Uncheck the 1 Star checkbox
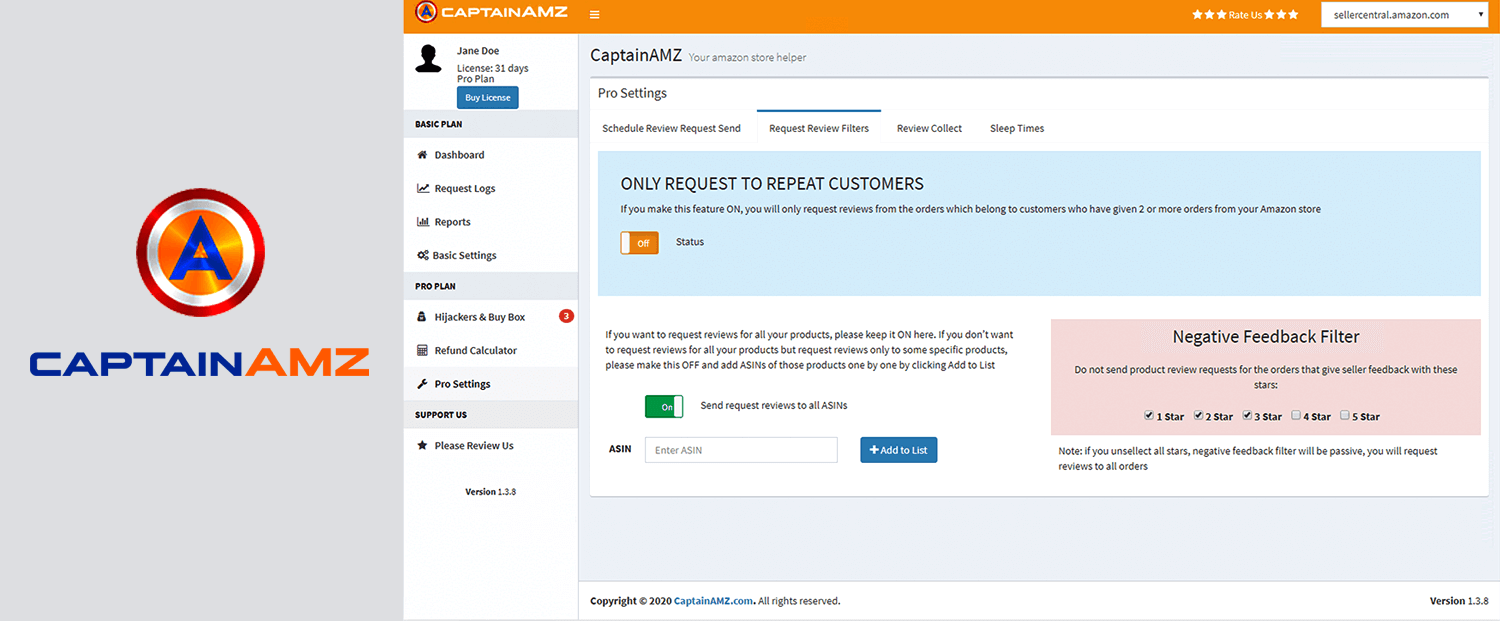Image resolution: width=1500 pixels, height=621 pixels. click(x=1149, y=415)
